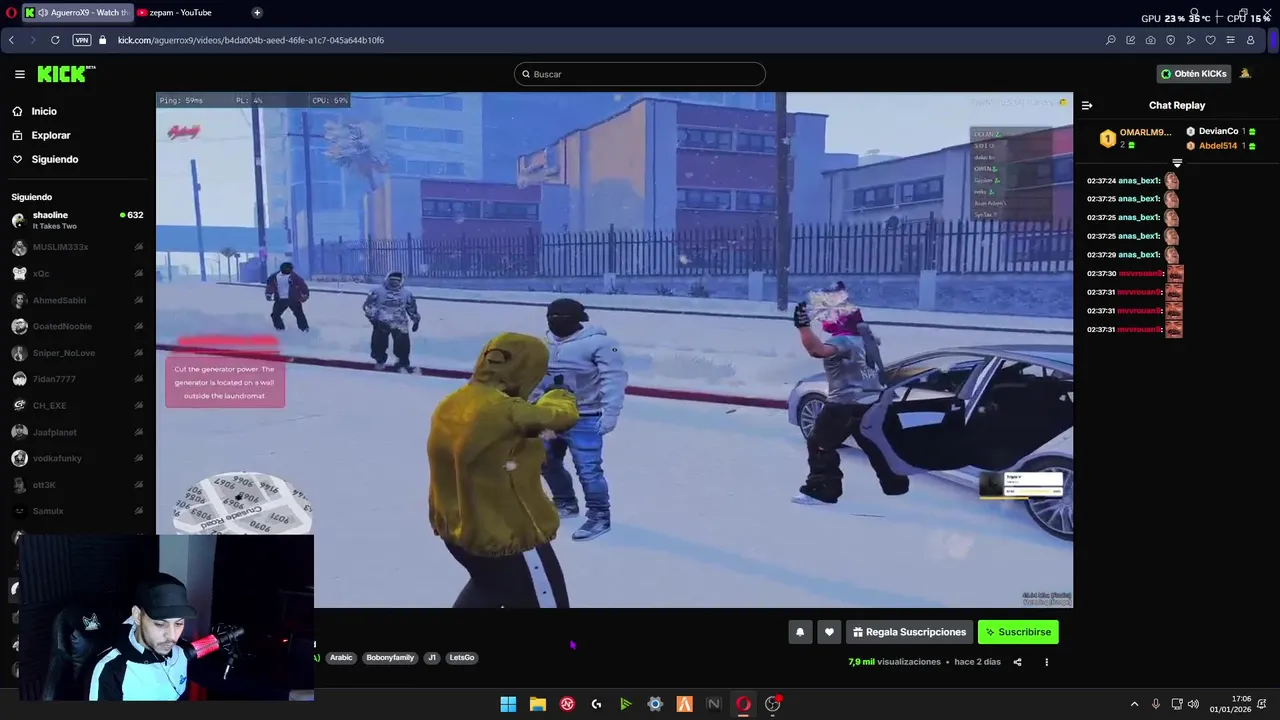Open the Kick hamburger menu
The width and height of the screenshot is (1280, 720).
(19, 74)
